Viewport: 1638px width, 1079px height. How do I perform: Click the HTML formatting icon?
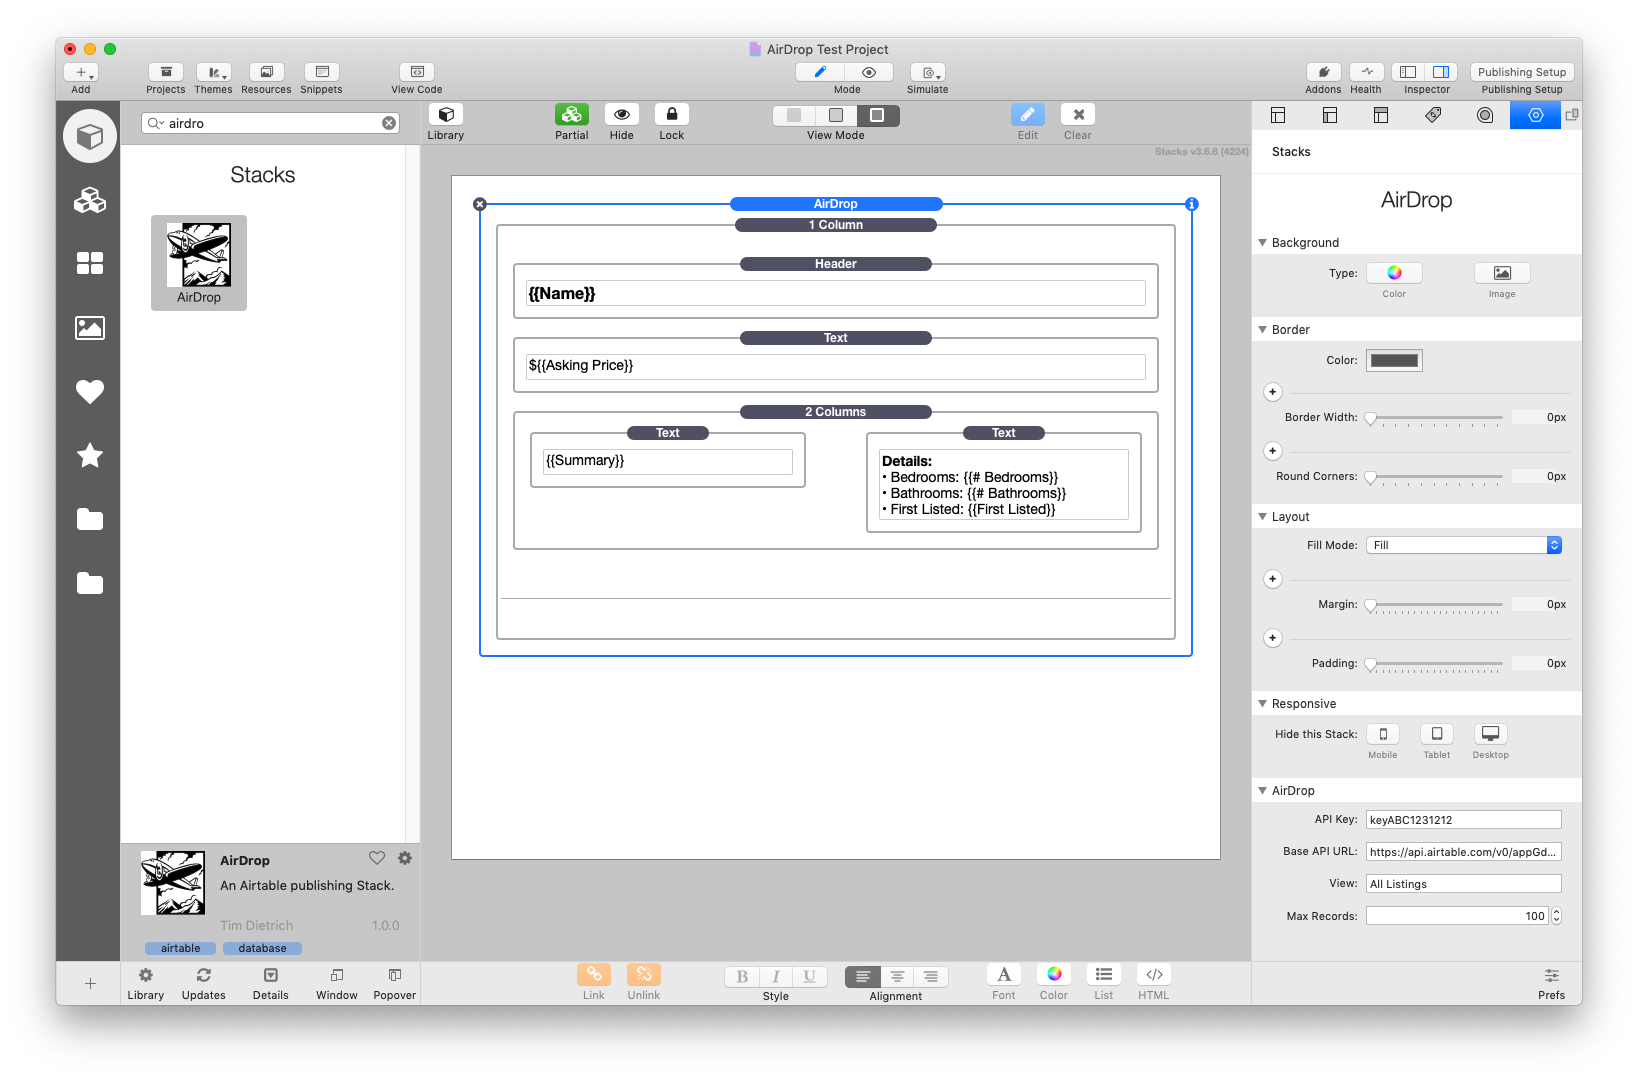click(1154, 975)
